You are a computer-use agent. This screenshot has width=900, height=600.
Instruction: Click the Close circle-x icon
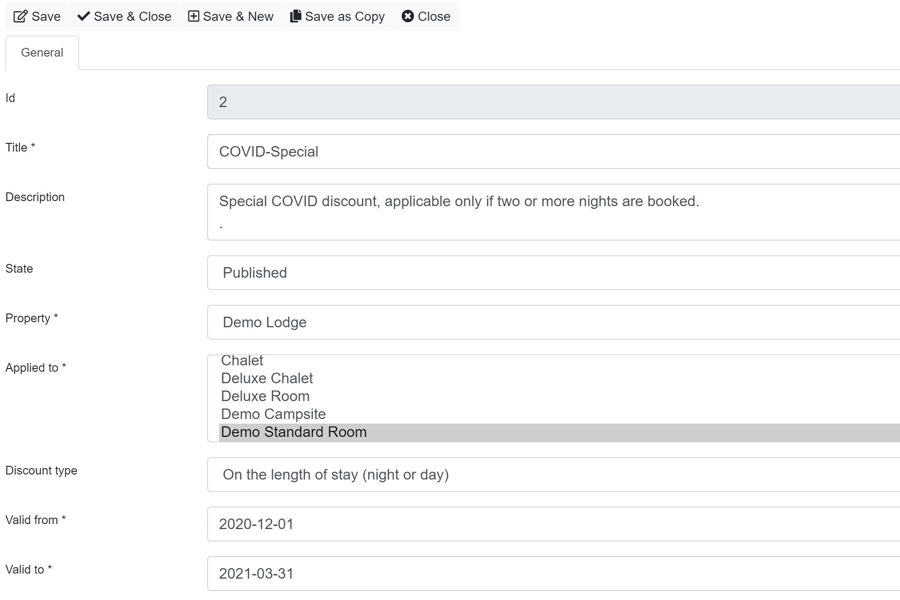pyautogui.click(x=408, y=16)
